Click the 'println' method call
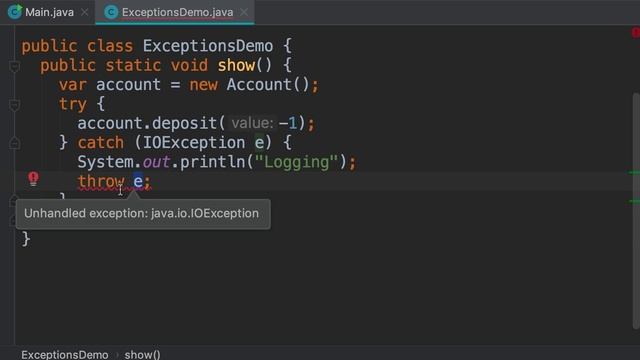640x360 pixels. tap(212, 162)
